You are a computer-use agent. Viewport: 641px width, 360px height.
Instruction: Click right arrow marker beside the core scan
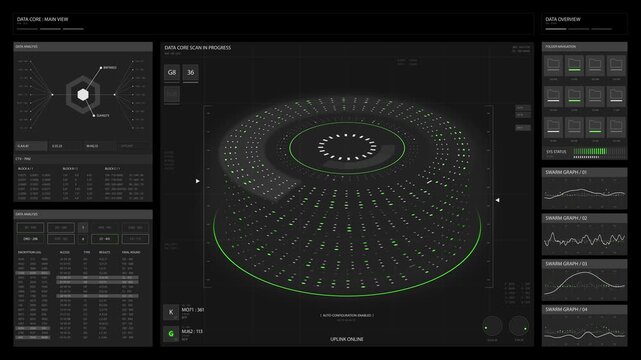[x=498, y=200]
